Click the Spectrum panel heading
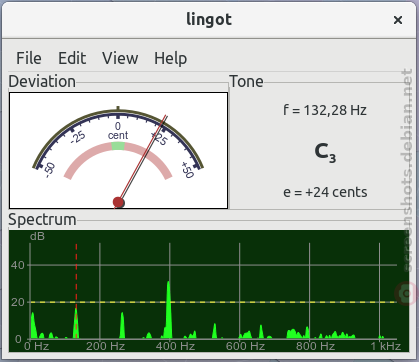Viewport: 419px width, 362px height. 42,220
